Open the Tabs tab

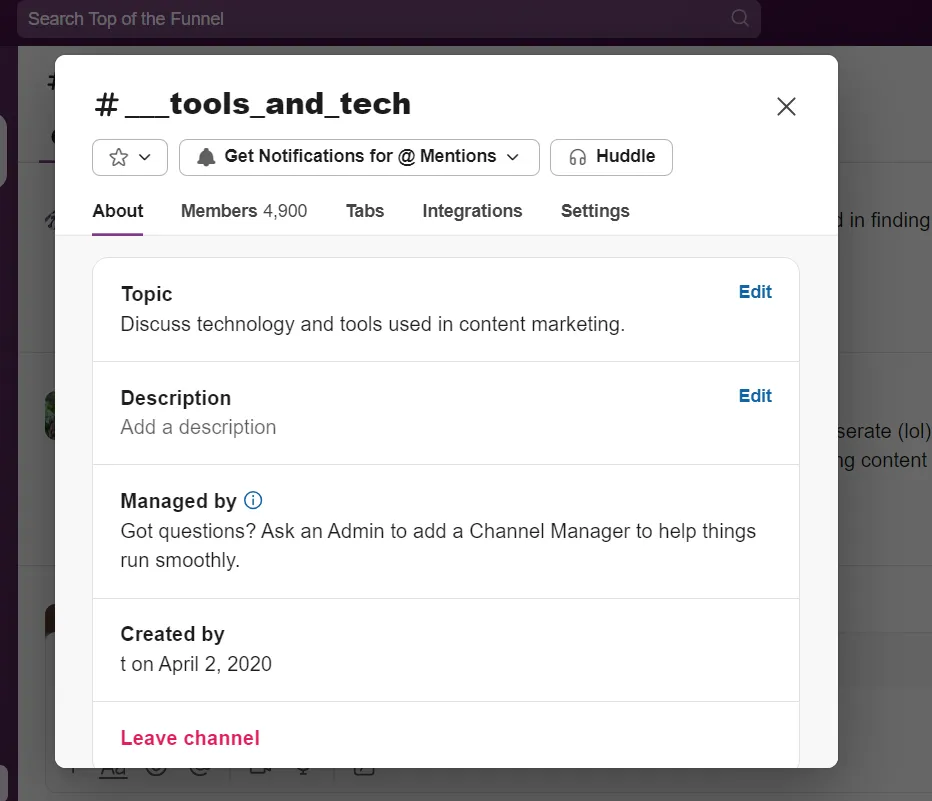[x=365, y=211]
